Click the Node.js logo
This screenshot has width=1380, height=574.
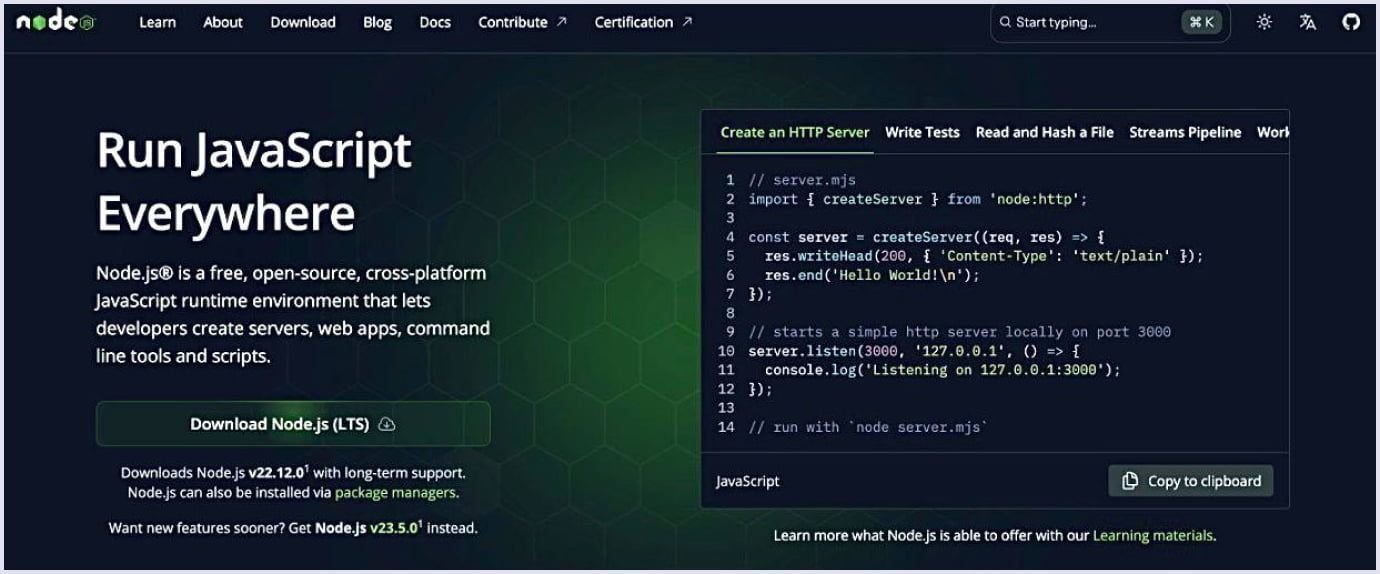click(55, 22)
